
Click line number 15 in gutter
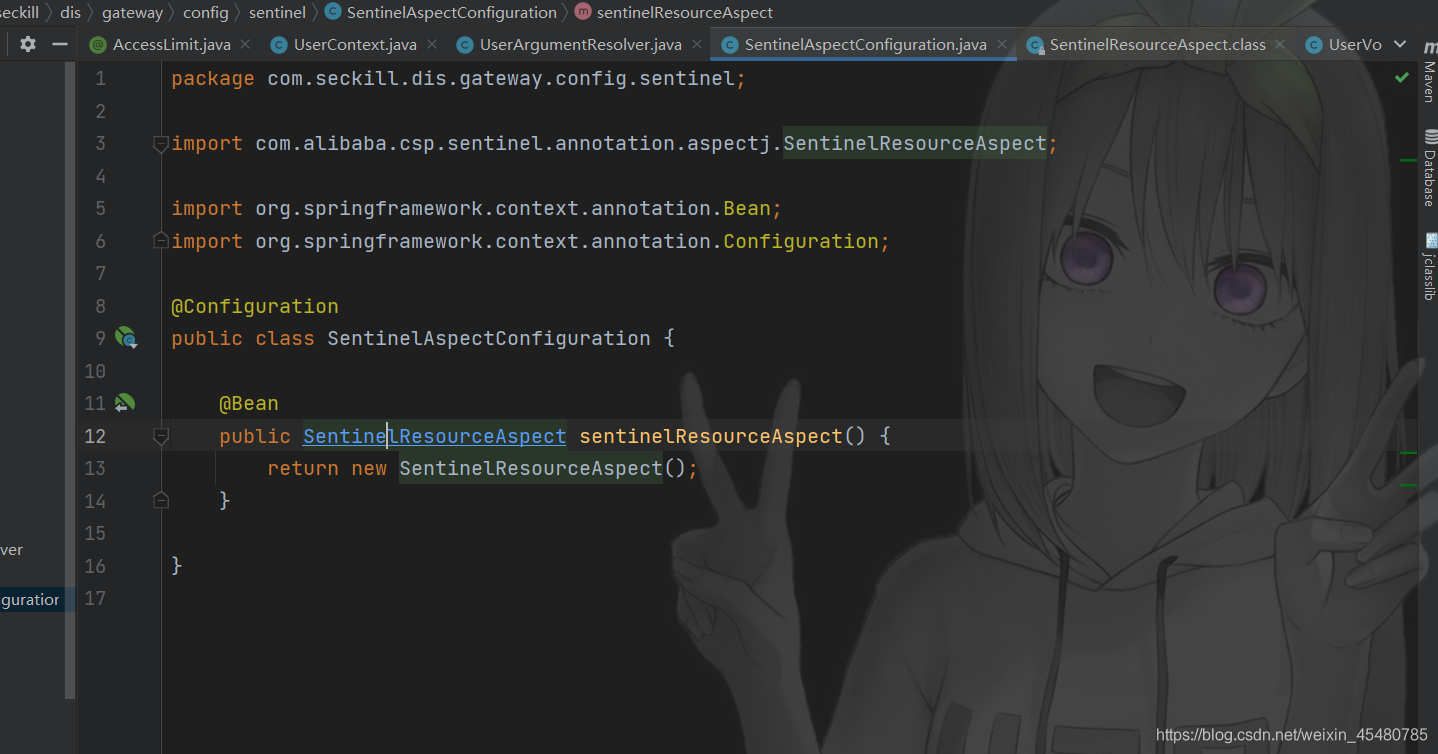(95, 533)
